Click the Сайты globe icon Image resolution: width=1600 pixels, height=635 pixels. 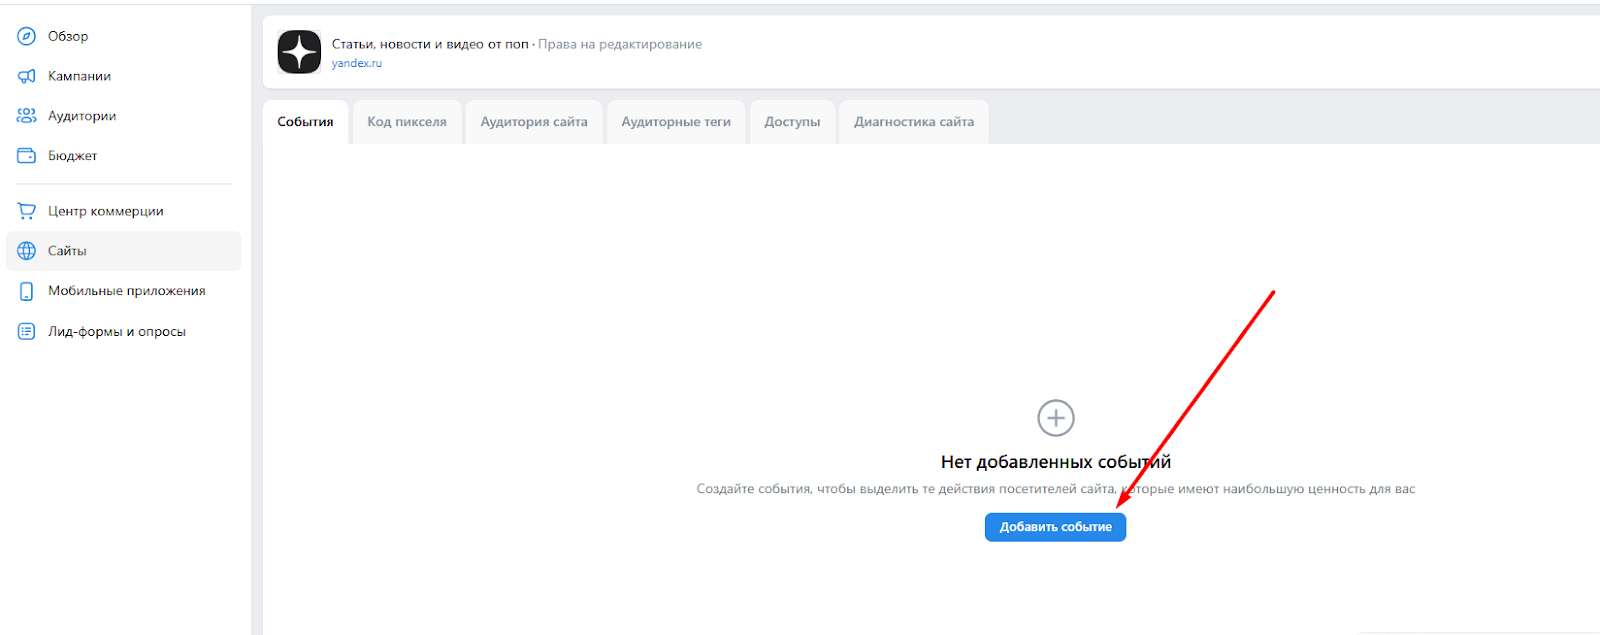pyautogui.click(x=27, y=251)
